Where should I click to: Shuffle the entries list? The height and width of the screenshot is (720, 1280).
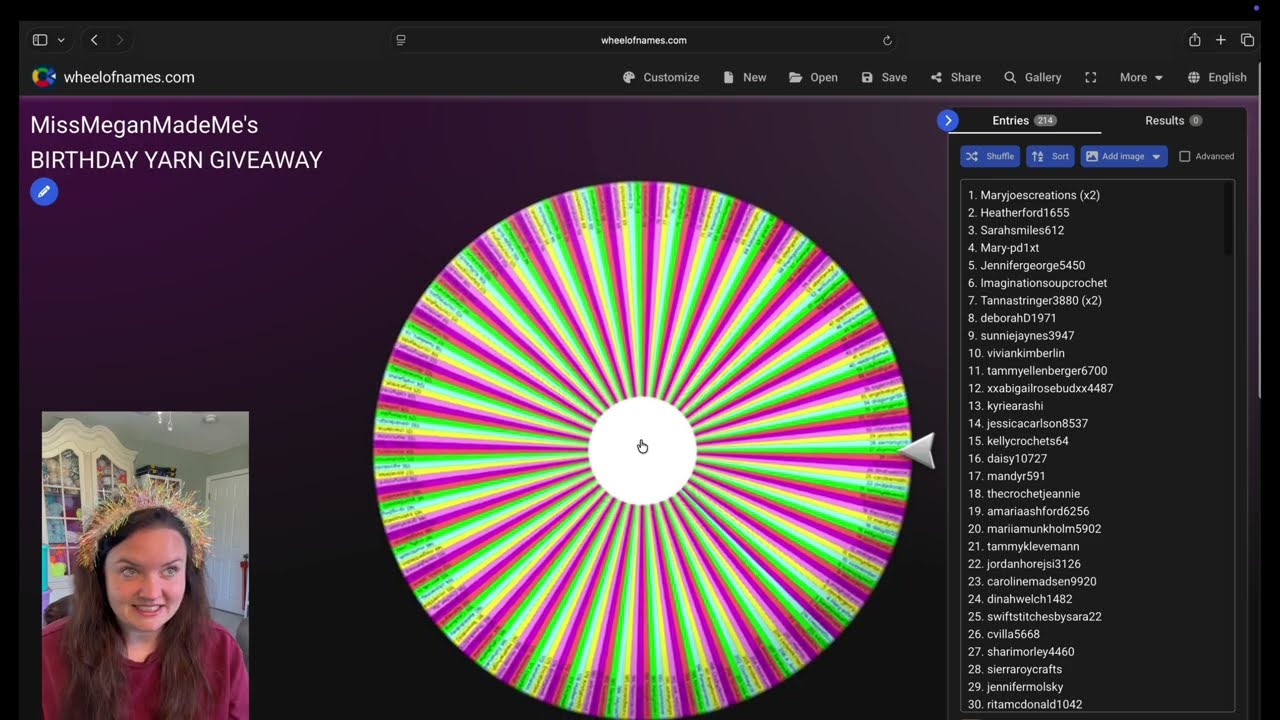pyautogui.click(x=990, y=156)
